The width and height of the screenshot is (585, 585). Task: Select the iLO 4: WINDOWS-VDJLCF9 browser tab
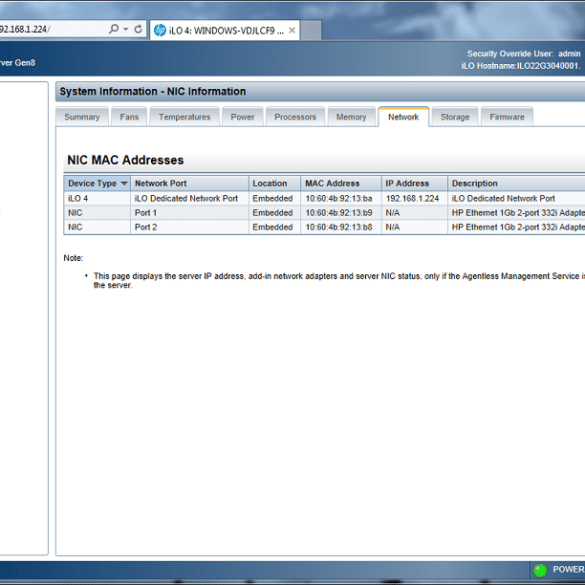(x=225, y=30)
